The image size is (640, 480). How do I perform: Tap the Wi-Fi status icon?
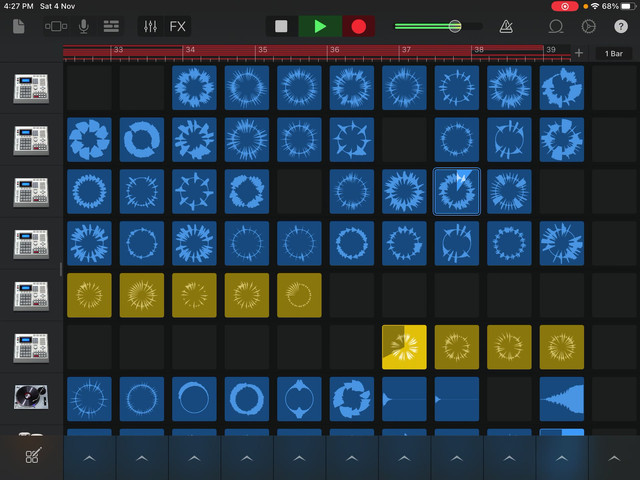click(x=595, y=6)
